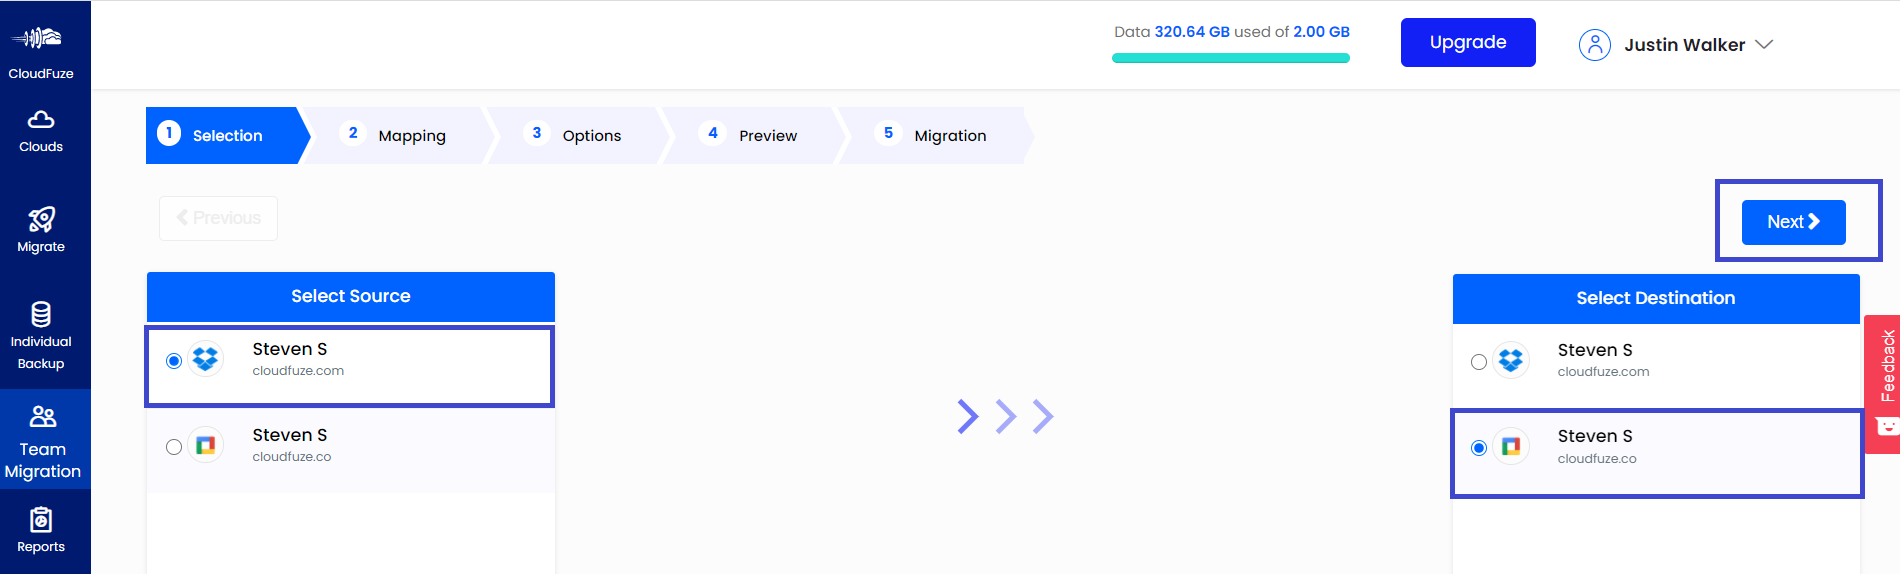Screen dimensions: 1900x574
Task: Click the CloudFuze logo icon
Action: (x=38, y=38)
